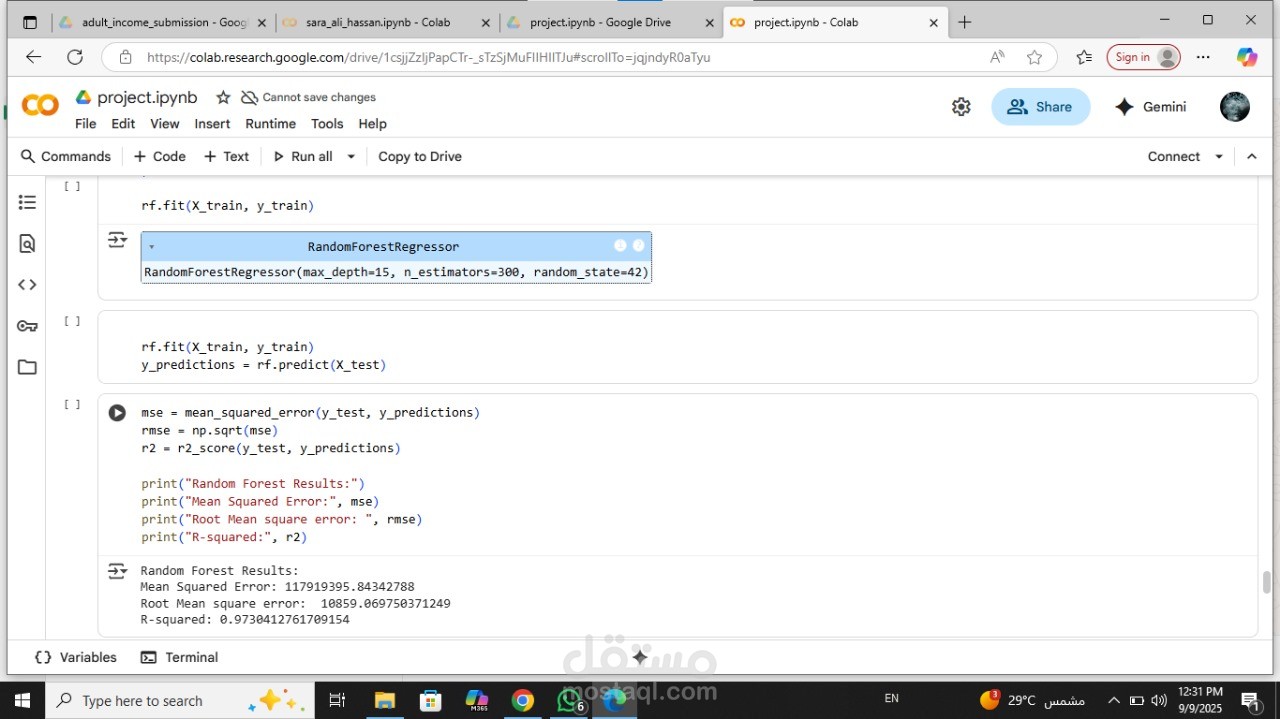Open the Table of contents sidebar icon

click(x=27, y=202)
